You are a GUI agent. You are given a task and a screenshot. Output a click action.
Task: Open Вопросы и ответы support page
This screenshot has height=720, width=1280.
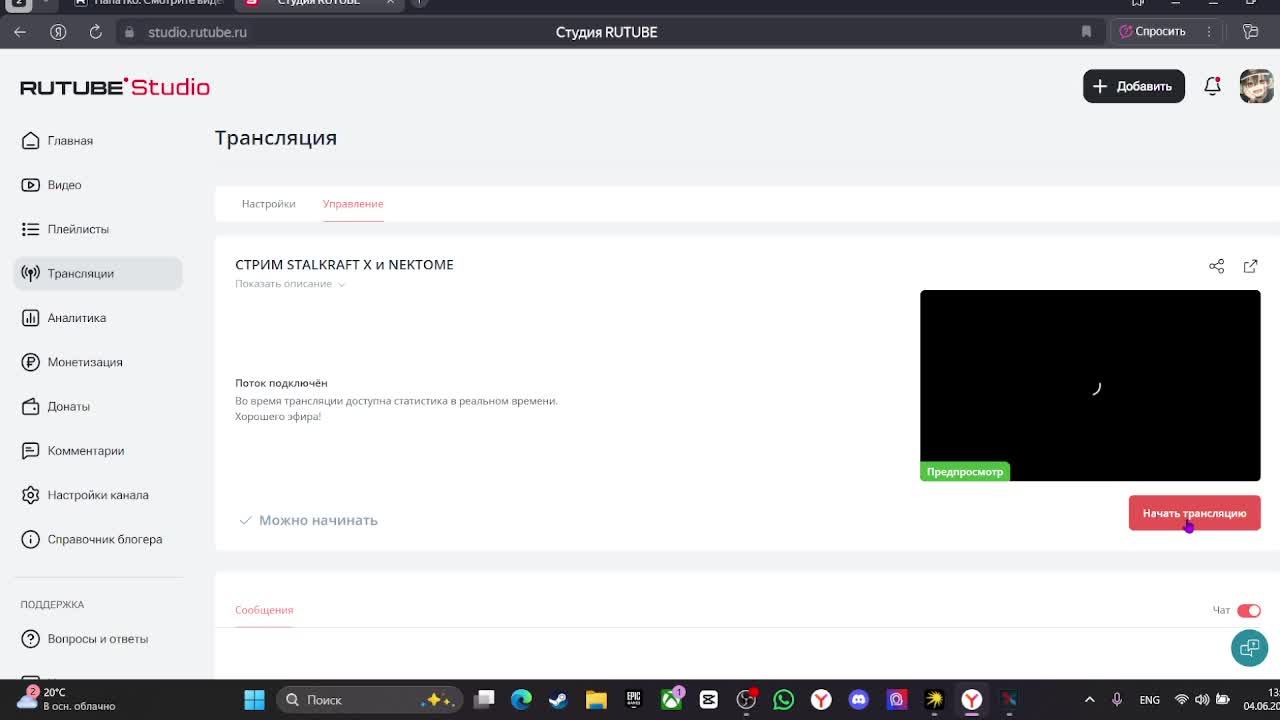(x=98, y=639)
